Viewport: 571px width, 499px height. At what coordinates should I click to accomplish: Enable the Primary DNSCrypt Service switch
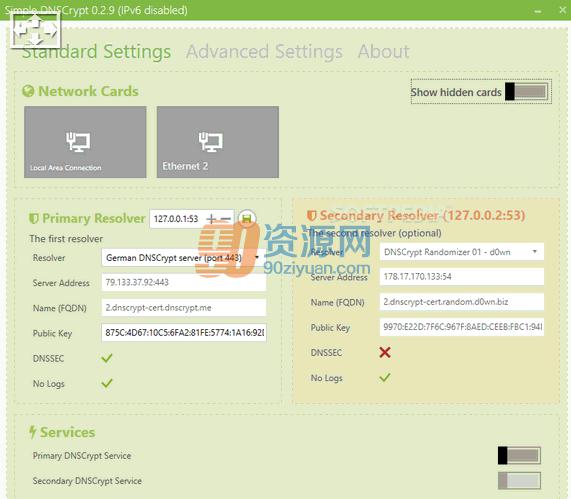(519, 455)
